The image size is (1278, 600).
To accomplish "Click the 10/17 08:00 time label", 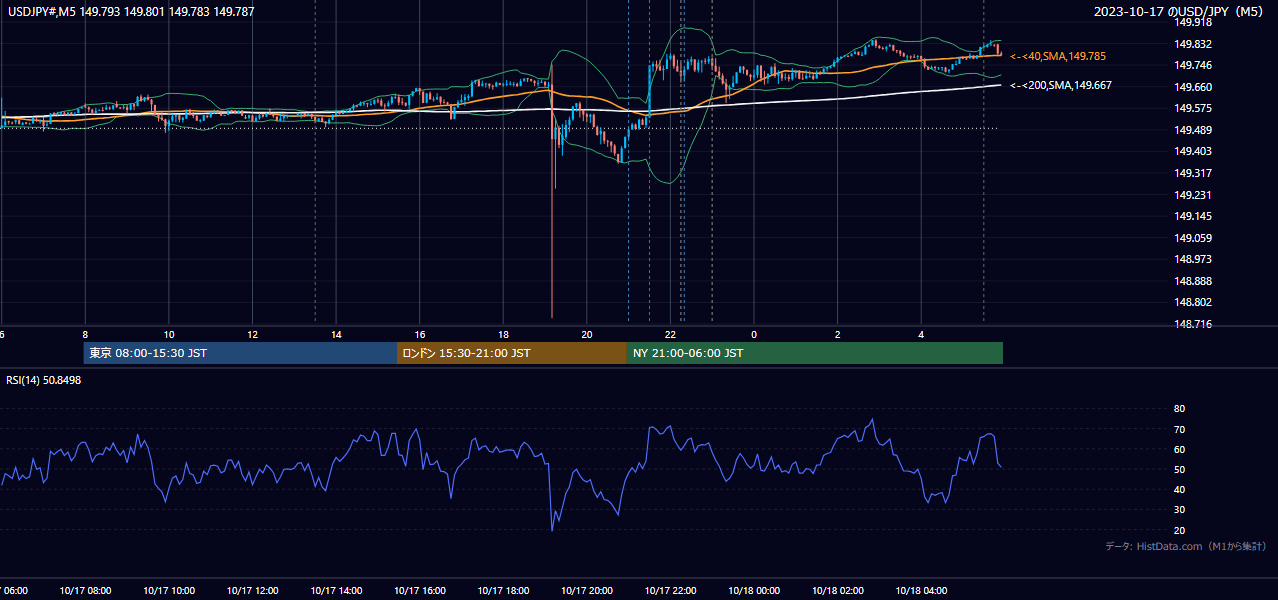I will pyautogui.click(x=85, y=590).
